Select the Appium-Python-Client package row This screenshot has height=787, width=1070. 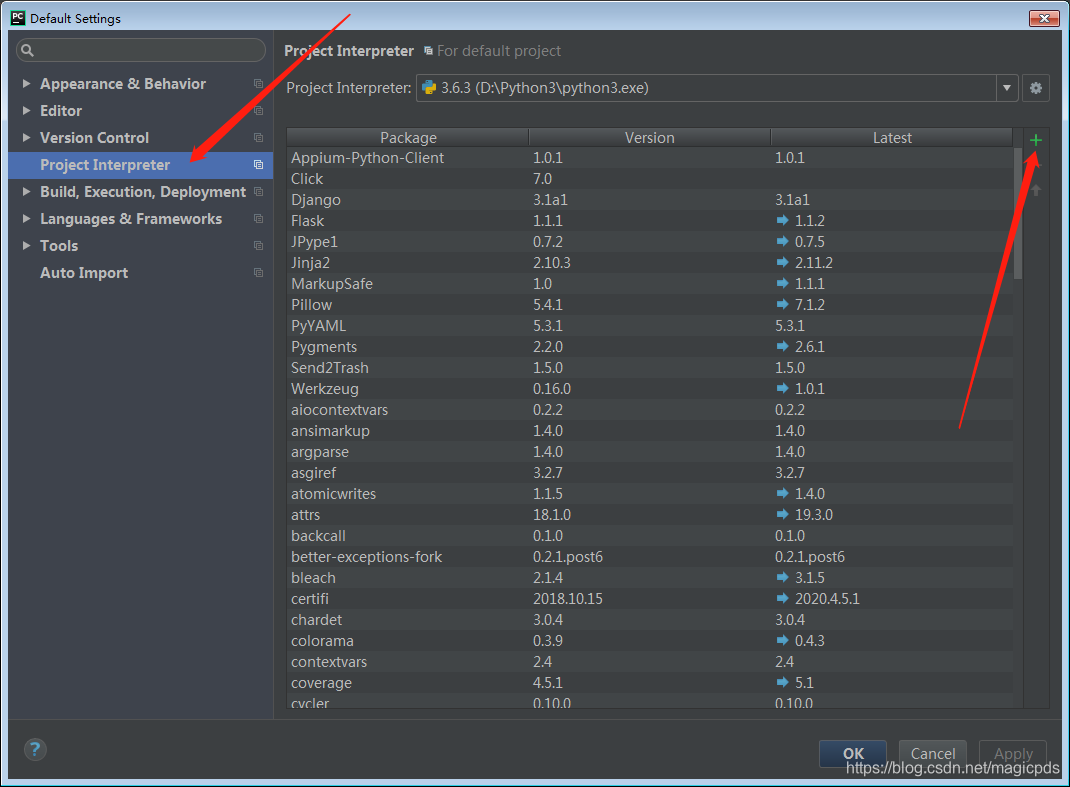(650, 158)
